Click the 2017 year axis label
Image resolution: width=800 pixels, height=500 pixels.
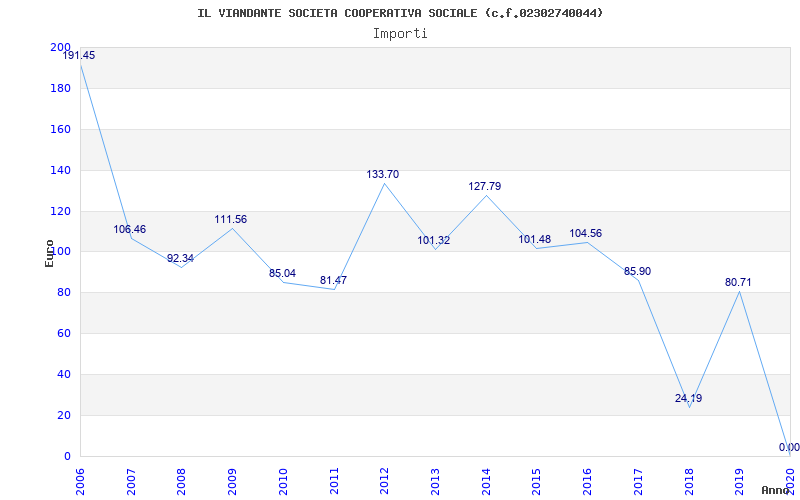(638, 481)
